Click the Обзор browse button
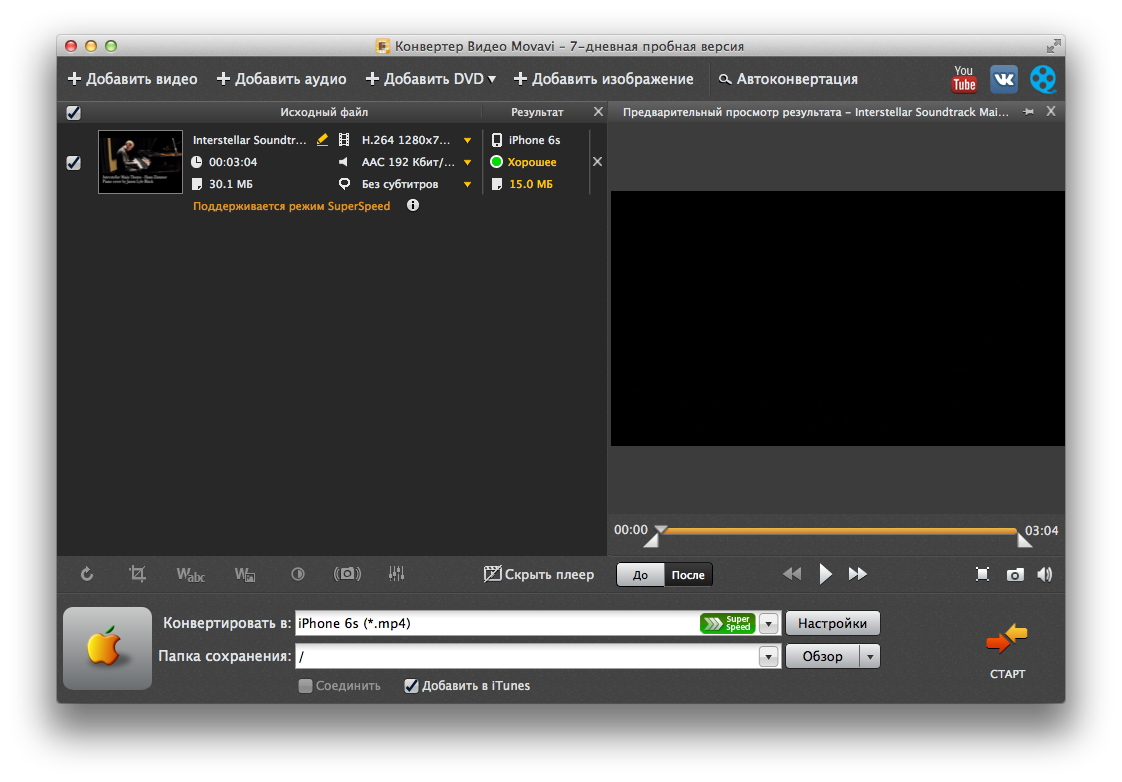Image resolution: width=1122 pixels, height=782 pixels. 822,656
